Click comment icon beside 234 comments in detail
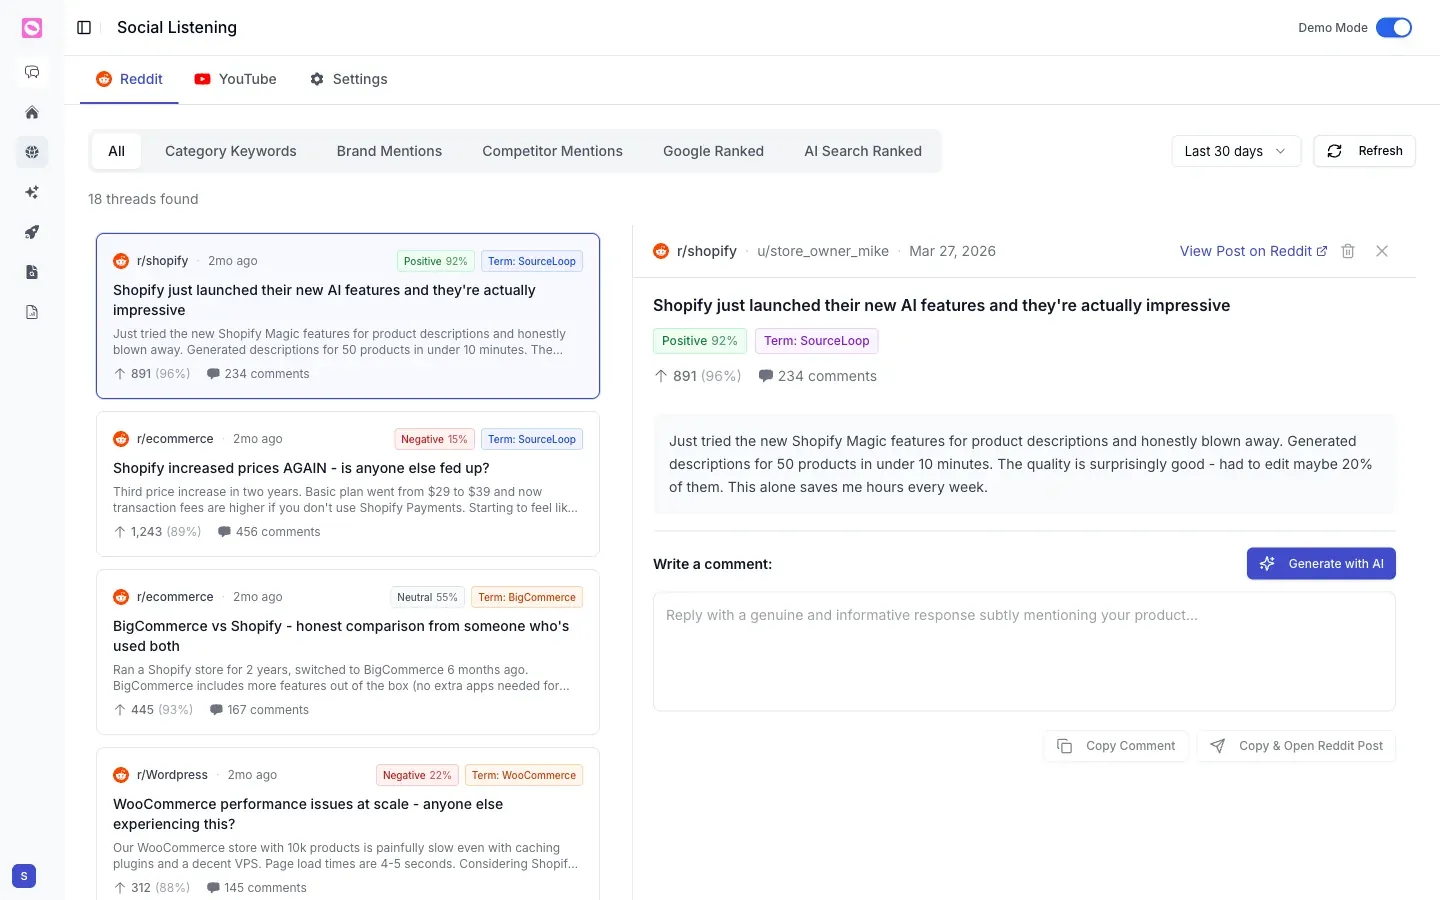The width and height of the screenshot is (1440, 900). pyautogui.click(x=766, y=376)
